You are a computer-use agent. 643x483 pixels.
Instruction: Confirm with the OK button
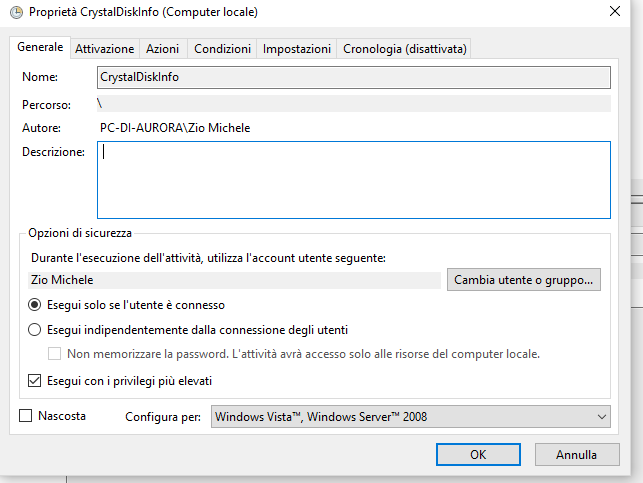tap(478, 455)
